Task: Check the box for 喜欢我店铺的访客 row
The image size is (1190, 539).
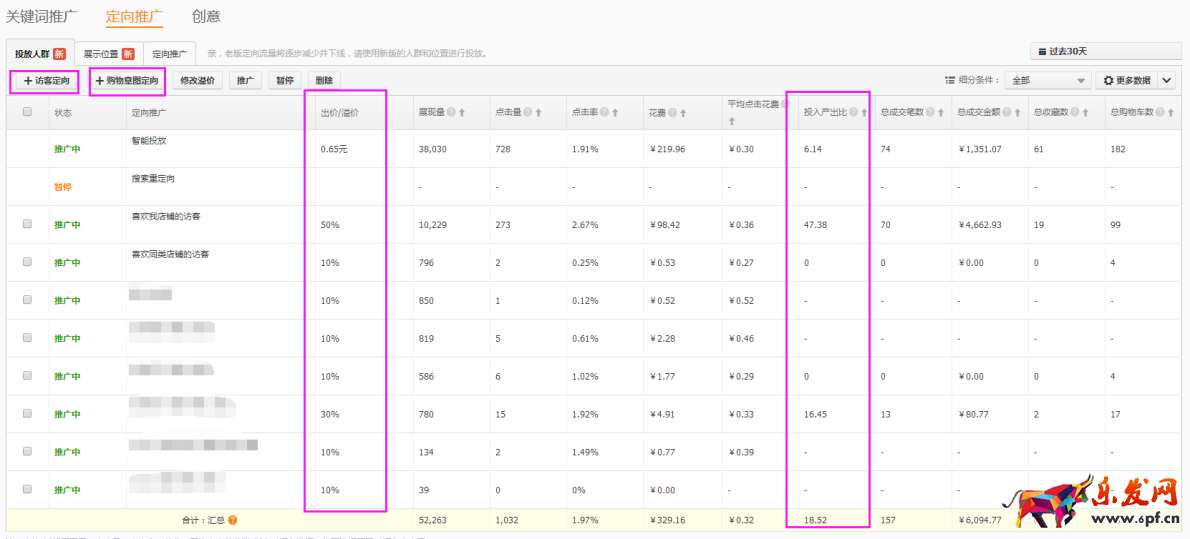Action: (28, 224)
